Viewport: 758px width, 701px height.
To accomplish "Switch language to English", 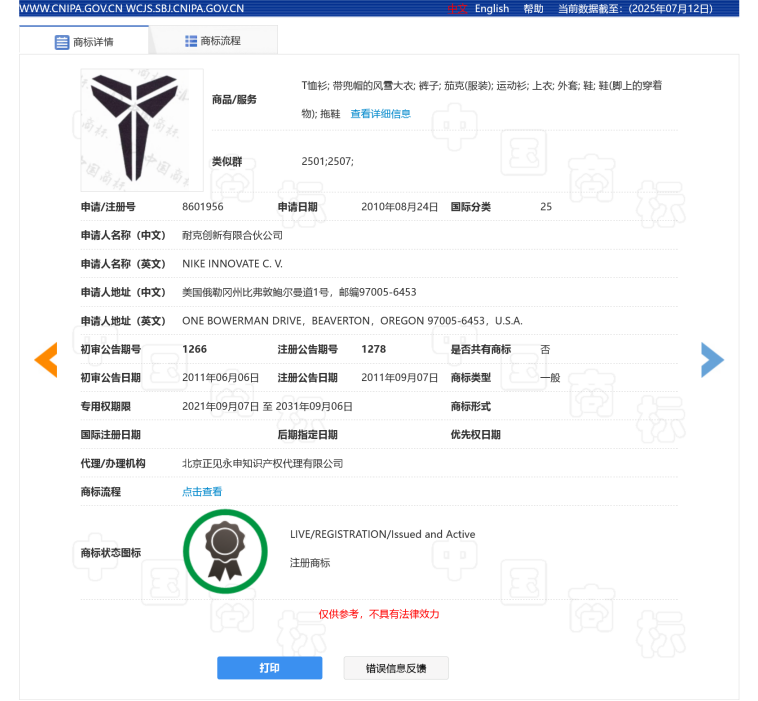I will [x=492, y=9].
